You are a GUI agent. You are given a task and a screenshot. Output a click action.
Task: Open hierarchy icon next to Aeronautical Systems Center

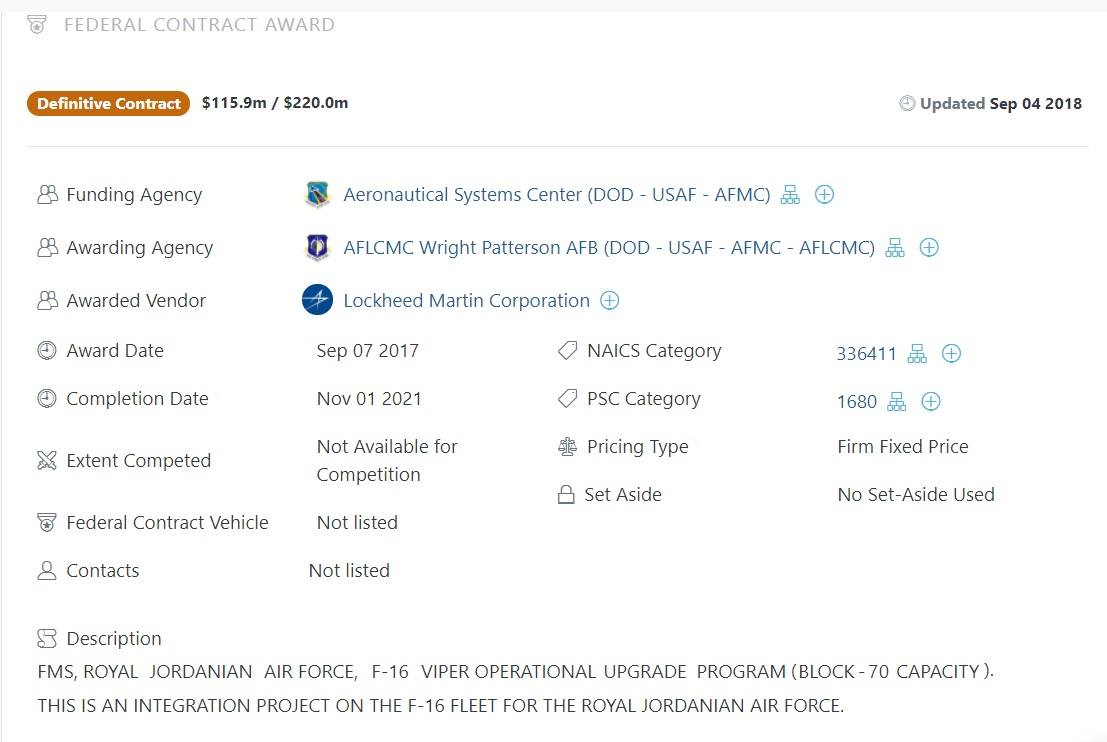tap(790, 194)
